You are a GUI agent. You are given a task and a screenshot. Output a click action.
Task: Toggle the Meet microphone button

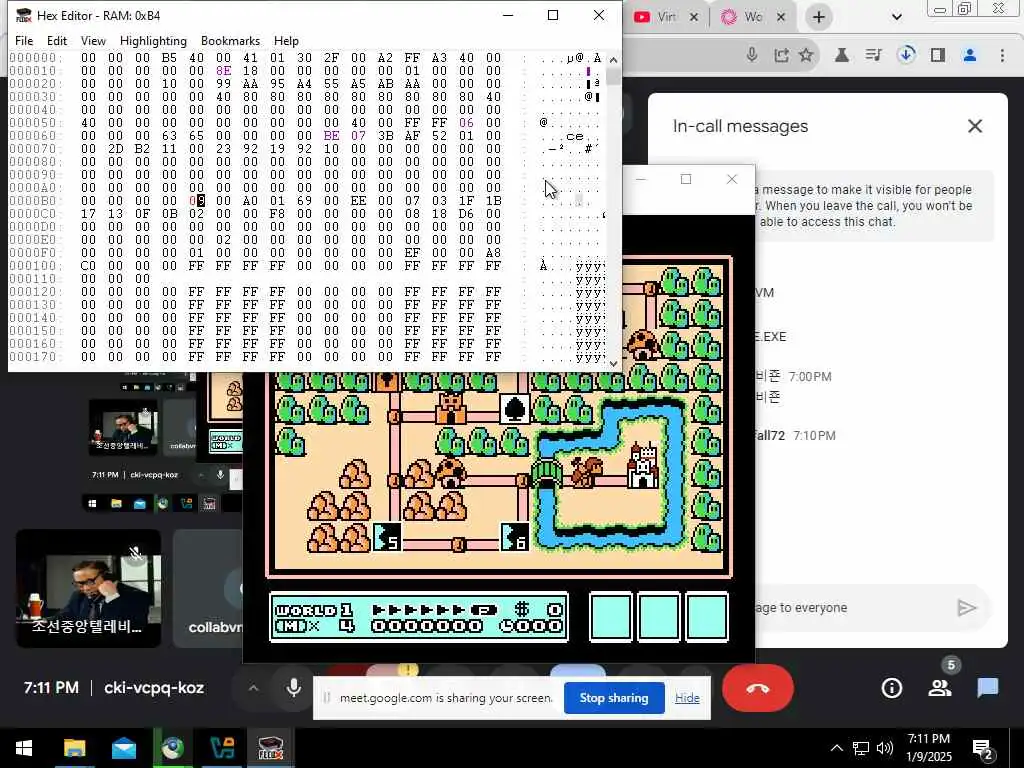tap(294, 688)
